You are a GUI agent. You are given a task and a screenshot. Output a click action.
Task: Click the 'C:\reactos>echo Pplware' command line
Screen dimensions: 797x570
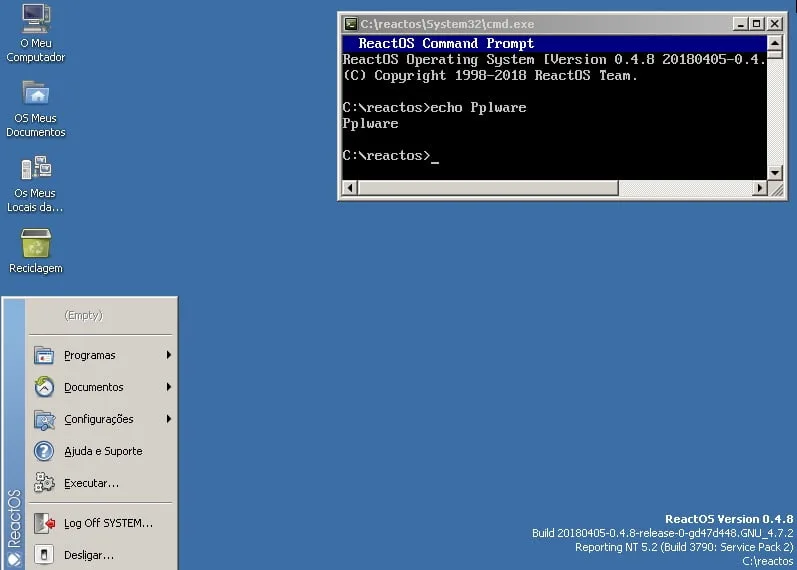tap(434, 107)
